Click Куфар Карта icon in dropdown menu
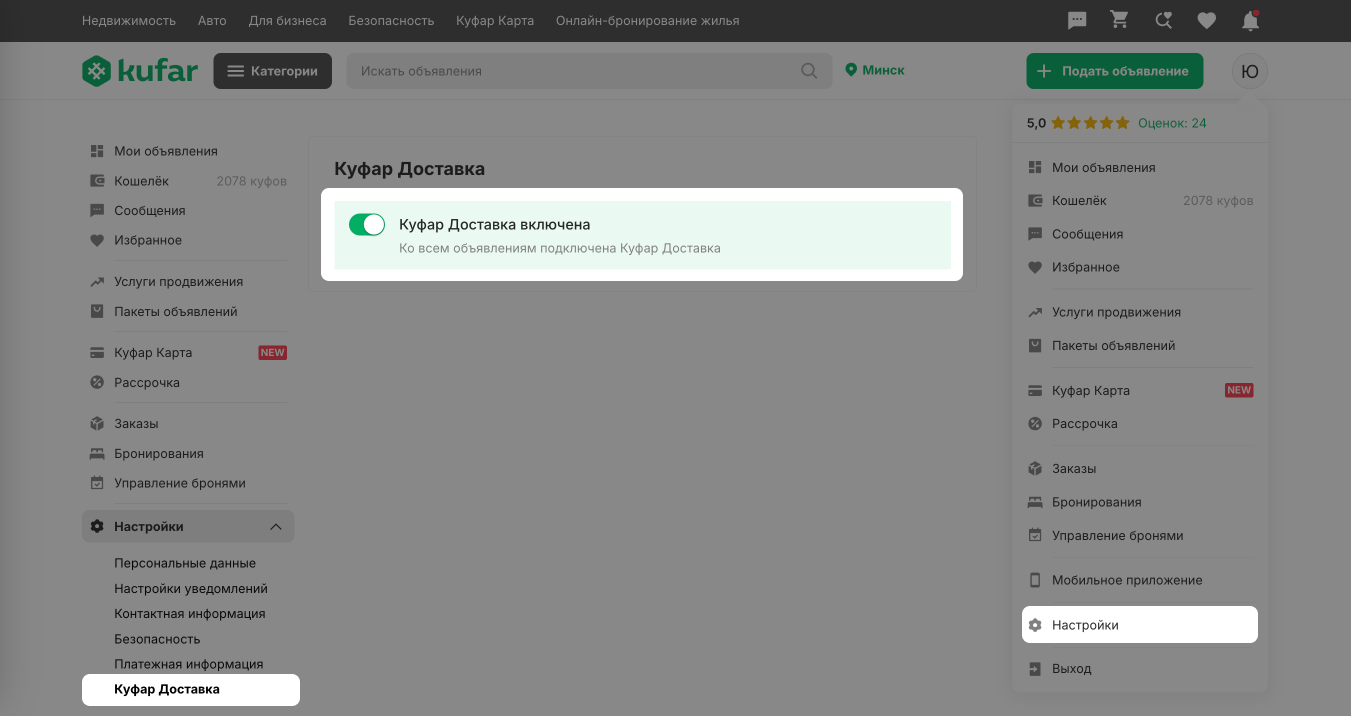 tap(1035, 391)
